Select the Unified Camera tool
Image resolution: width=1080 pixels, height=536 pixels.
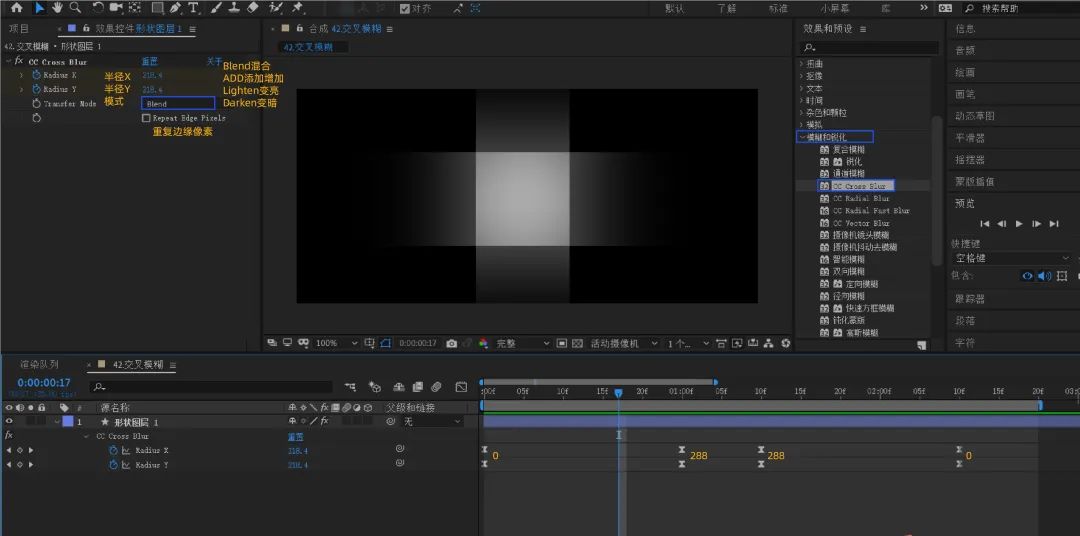tap(116, 8)
